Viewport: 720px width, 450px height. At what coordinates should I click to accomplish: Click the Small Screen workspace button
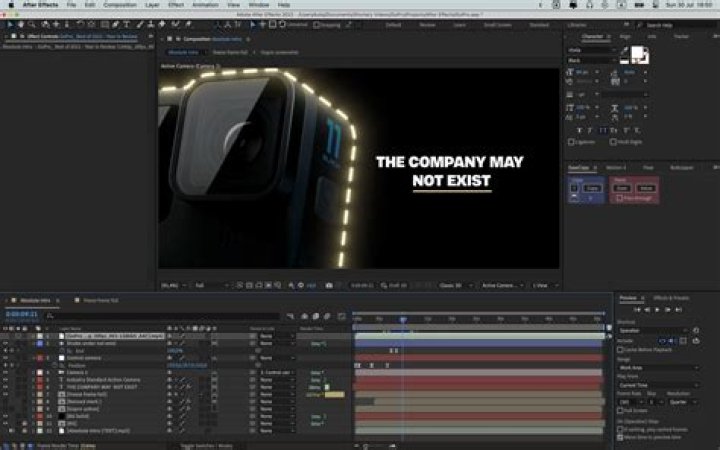pyautogui.click(x=496, y=25)
